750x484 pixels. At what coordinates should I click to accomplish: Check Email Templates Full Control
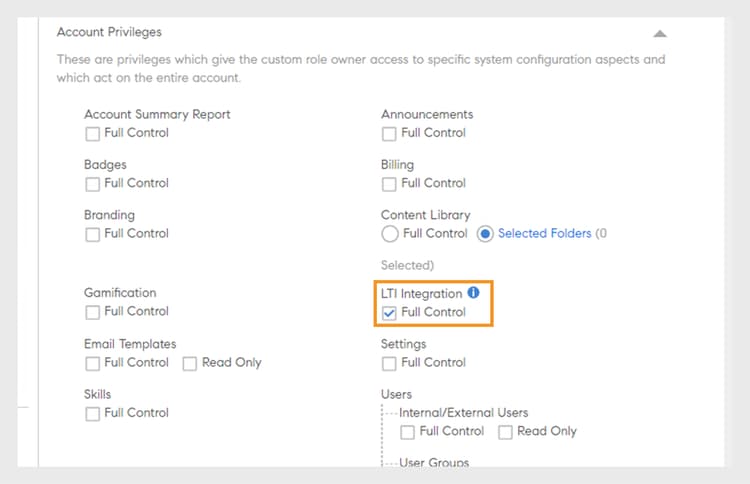pyautogui.click(x=93, y=363)
